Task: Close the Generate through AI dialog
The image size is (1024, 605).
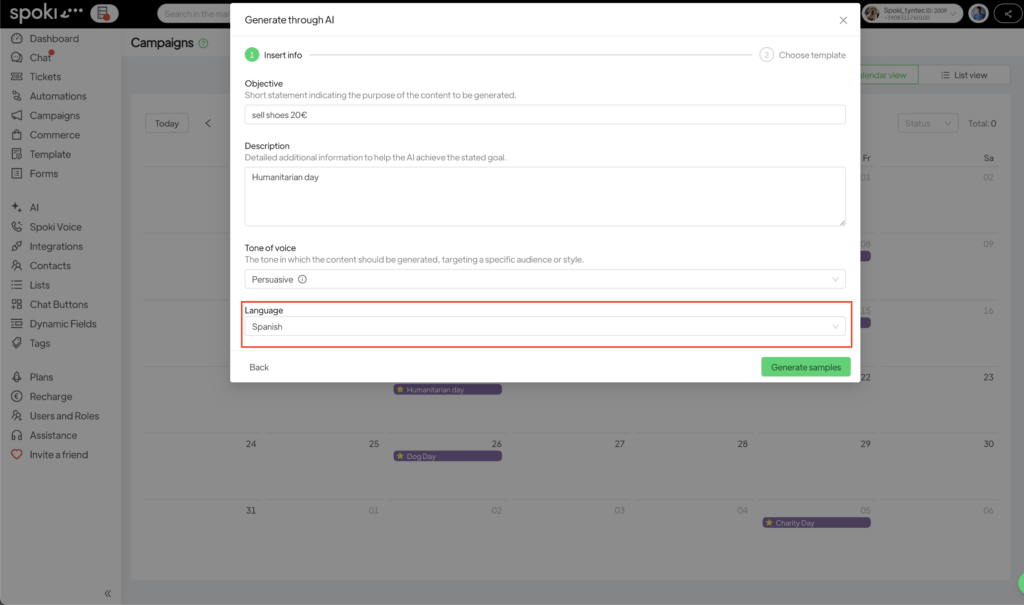Action: 842,20
